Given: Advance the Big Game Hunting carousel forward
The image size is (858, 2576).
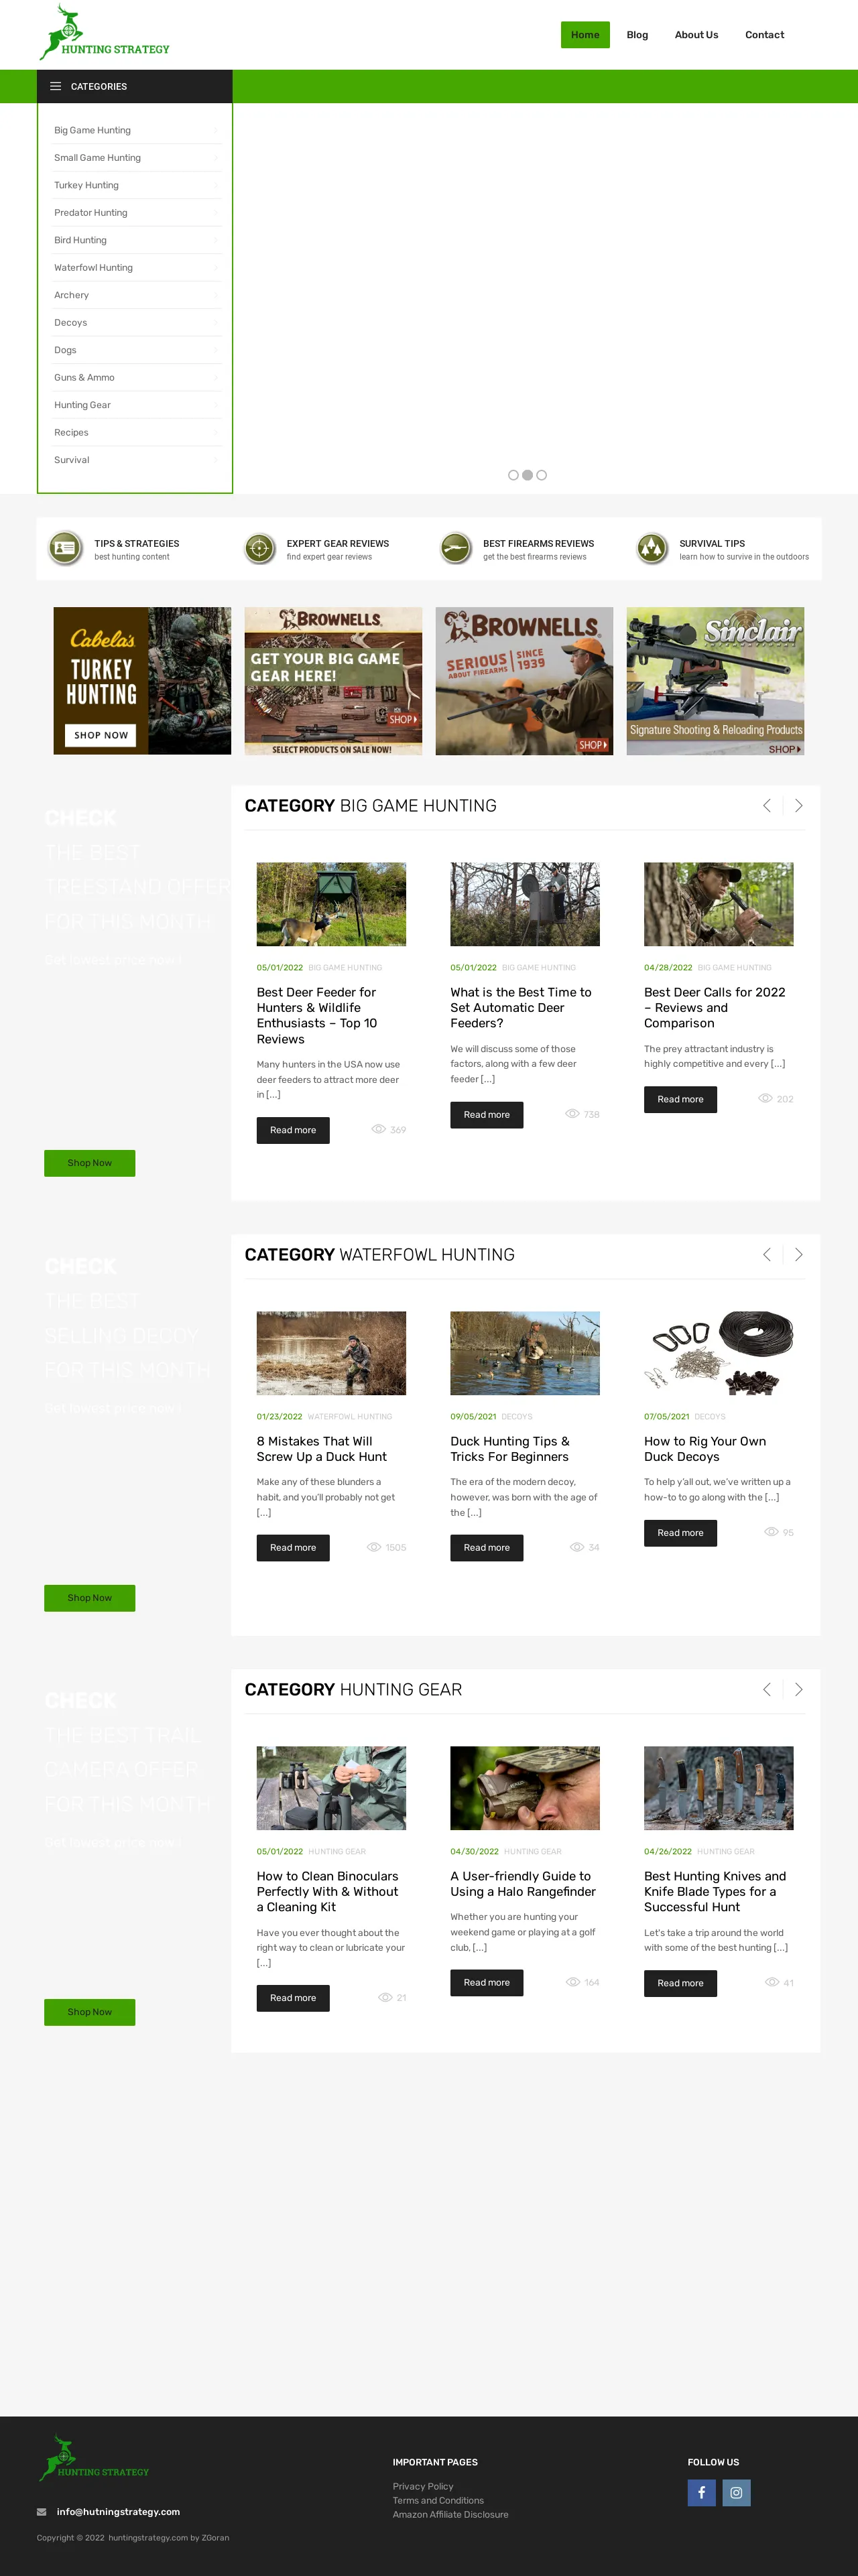Looking at the screenshot, I should pos(798,806).
